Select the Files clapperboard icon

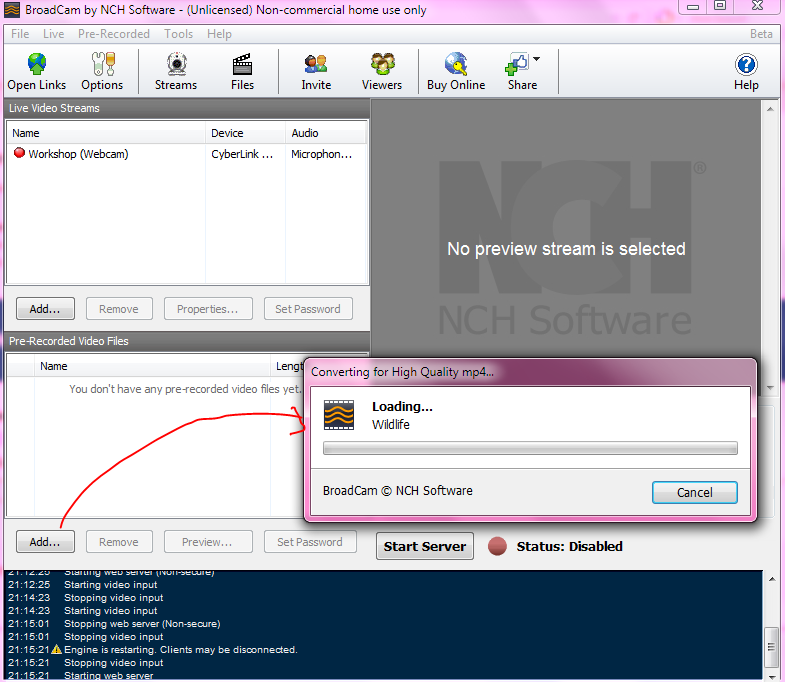coord(242,64)
